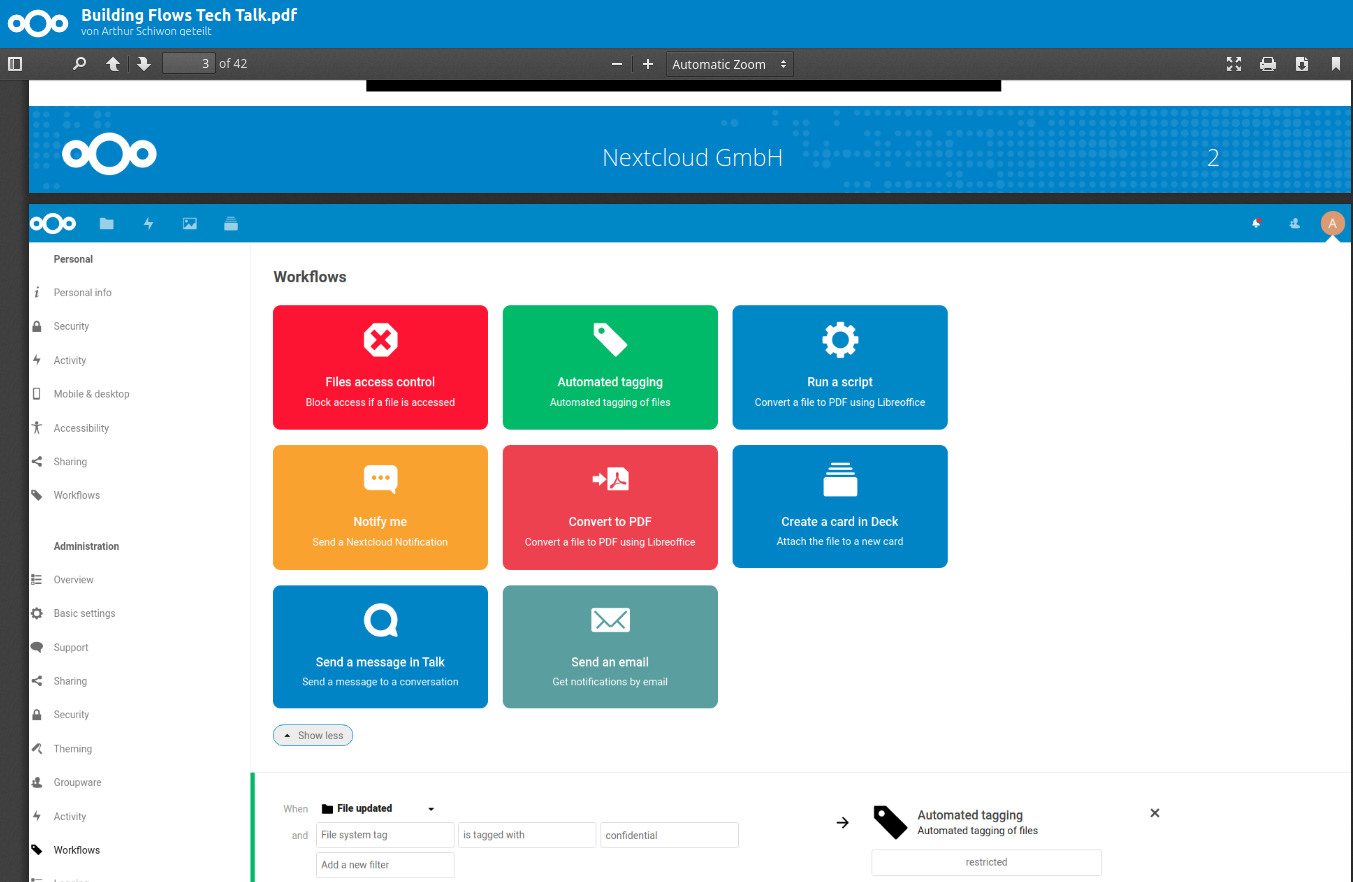The image size is (1353, 882).
Task: Click the speech bubble icon on Notify me
Action: point(380,479)
